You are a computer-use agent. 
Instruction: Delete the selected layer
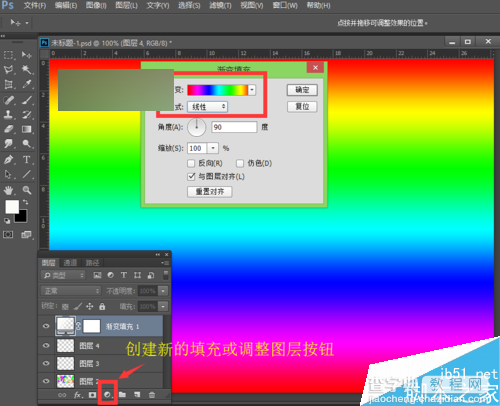coord(152,395)
